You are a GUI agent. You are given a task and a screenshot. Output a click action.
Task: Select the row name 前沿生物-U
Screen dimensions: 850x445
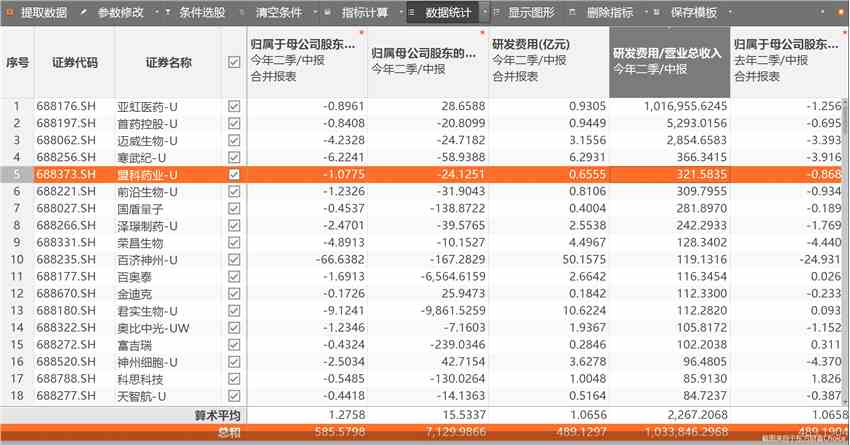tap(147, 192)
